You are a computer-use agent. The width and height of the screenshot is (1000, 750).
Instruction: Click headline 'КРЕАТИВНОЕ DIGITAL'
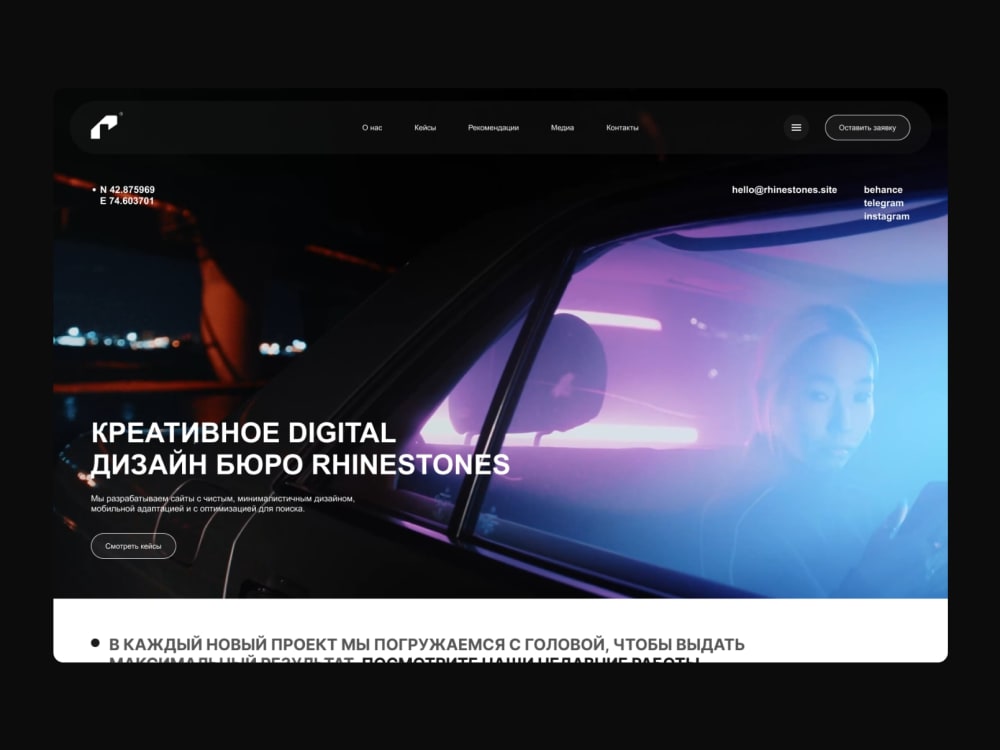tap(243, 433)
